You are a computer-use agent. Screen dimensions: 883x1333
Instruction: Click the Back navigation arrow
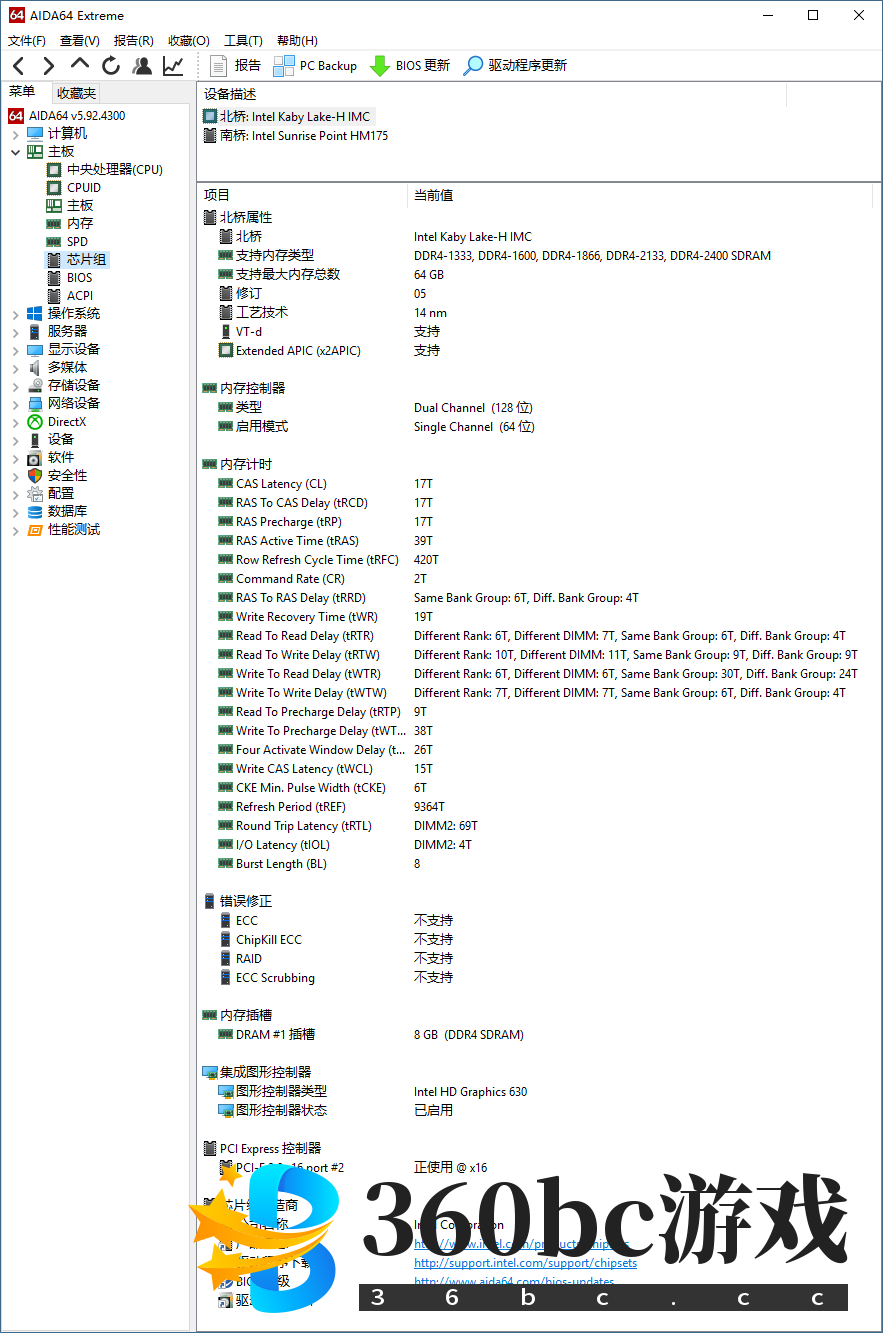point(18,66)
